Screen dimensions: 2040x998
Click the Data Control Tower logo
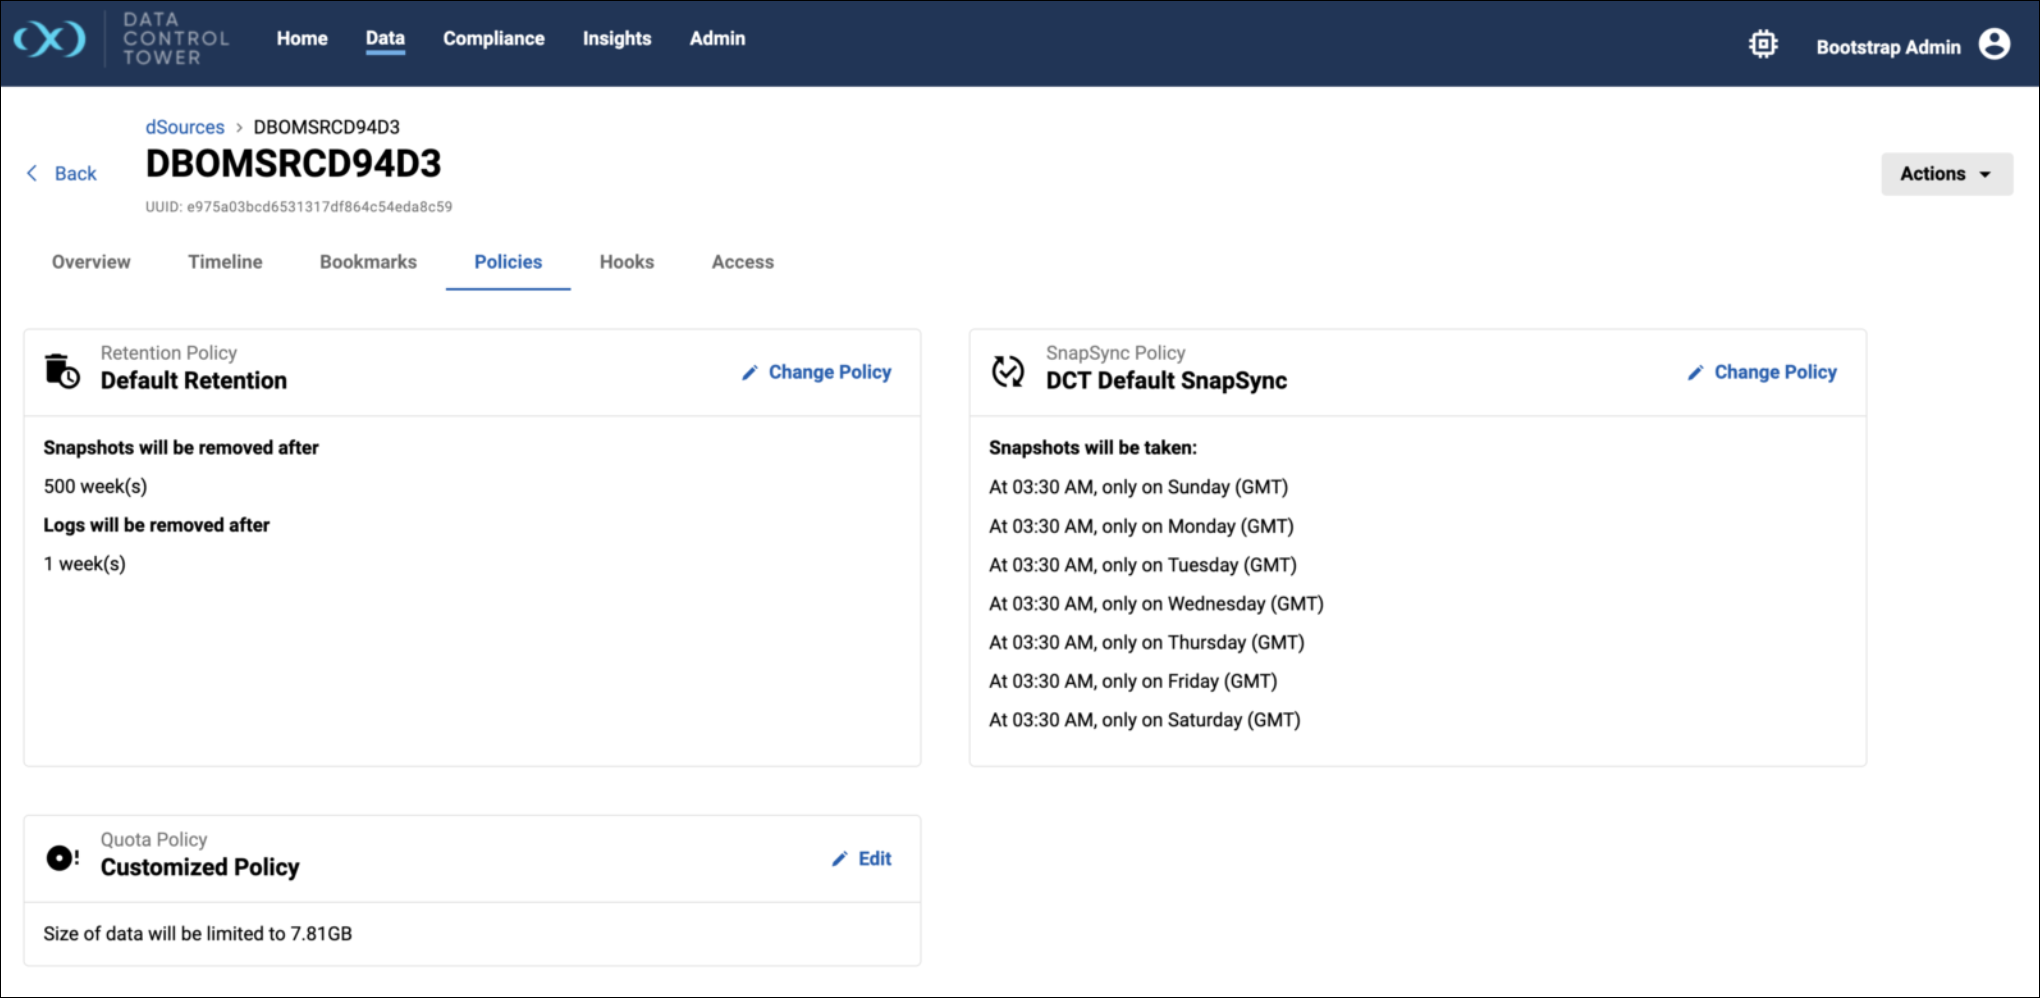click(50, 40)
